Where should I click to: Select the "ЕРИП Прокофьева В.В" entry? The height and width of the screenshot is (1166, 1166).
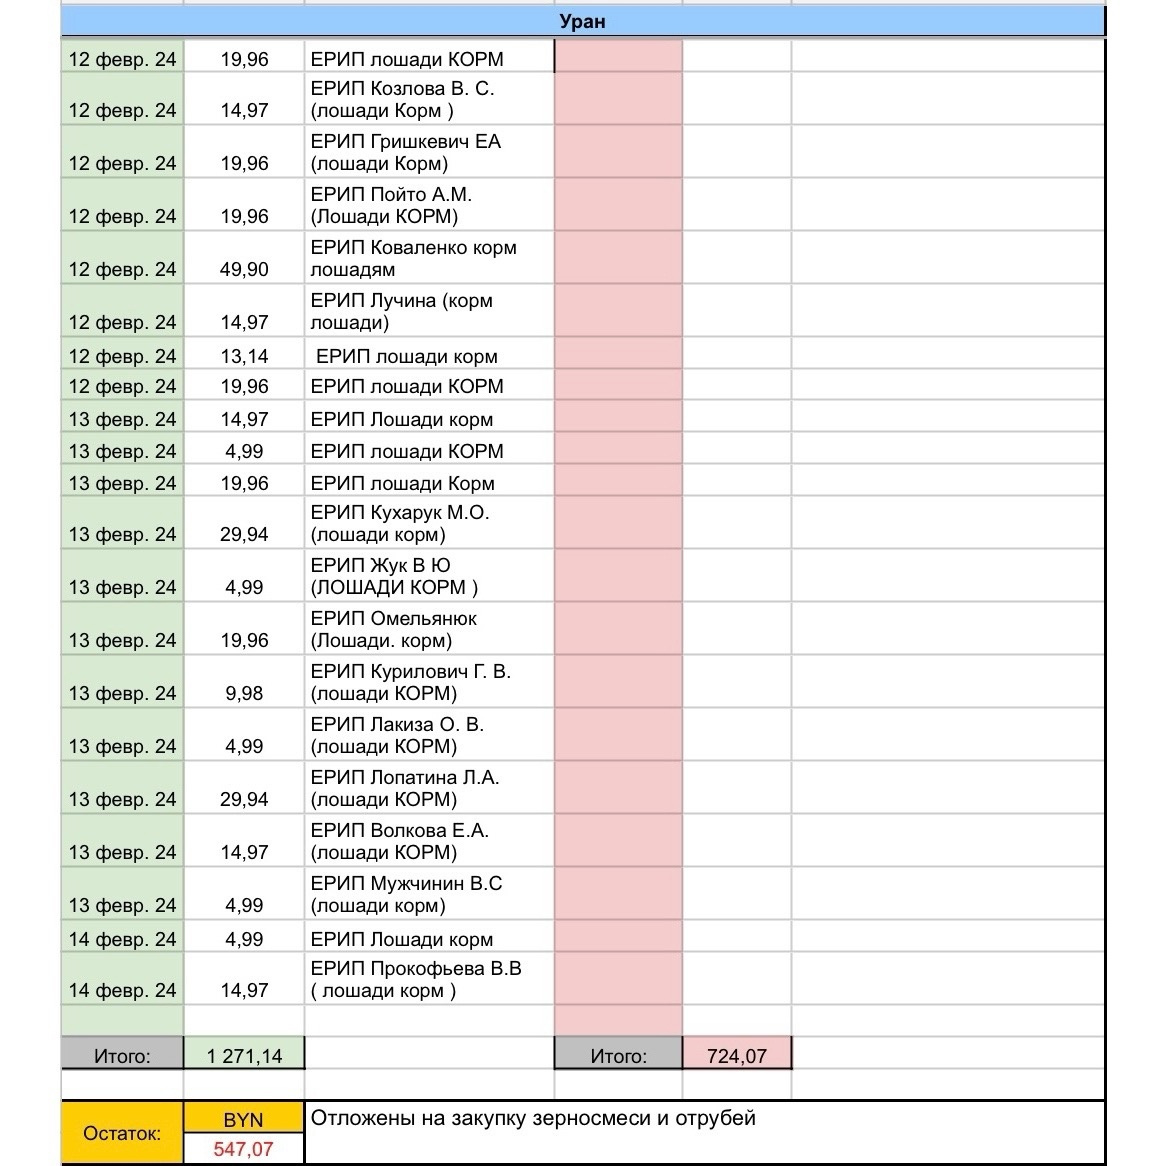coord(428,979)
